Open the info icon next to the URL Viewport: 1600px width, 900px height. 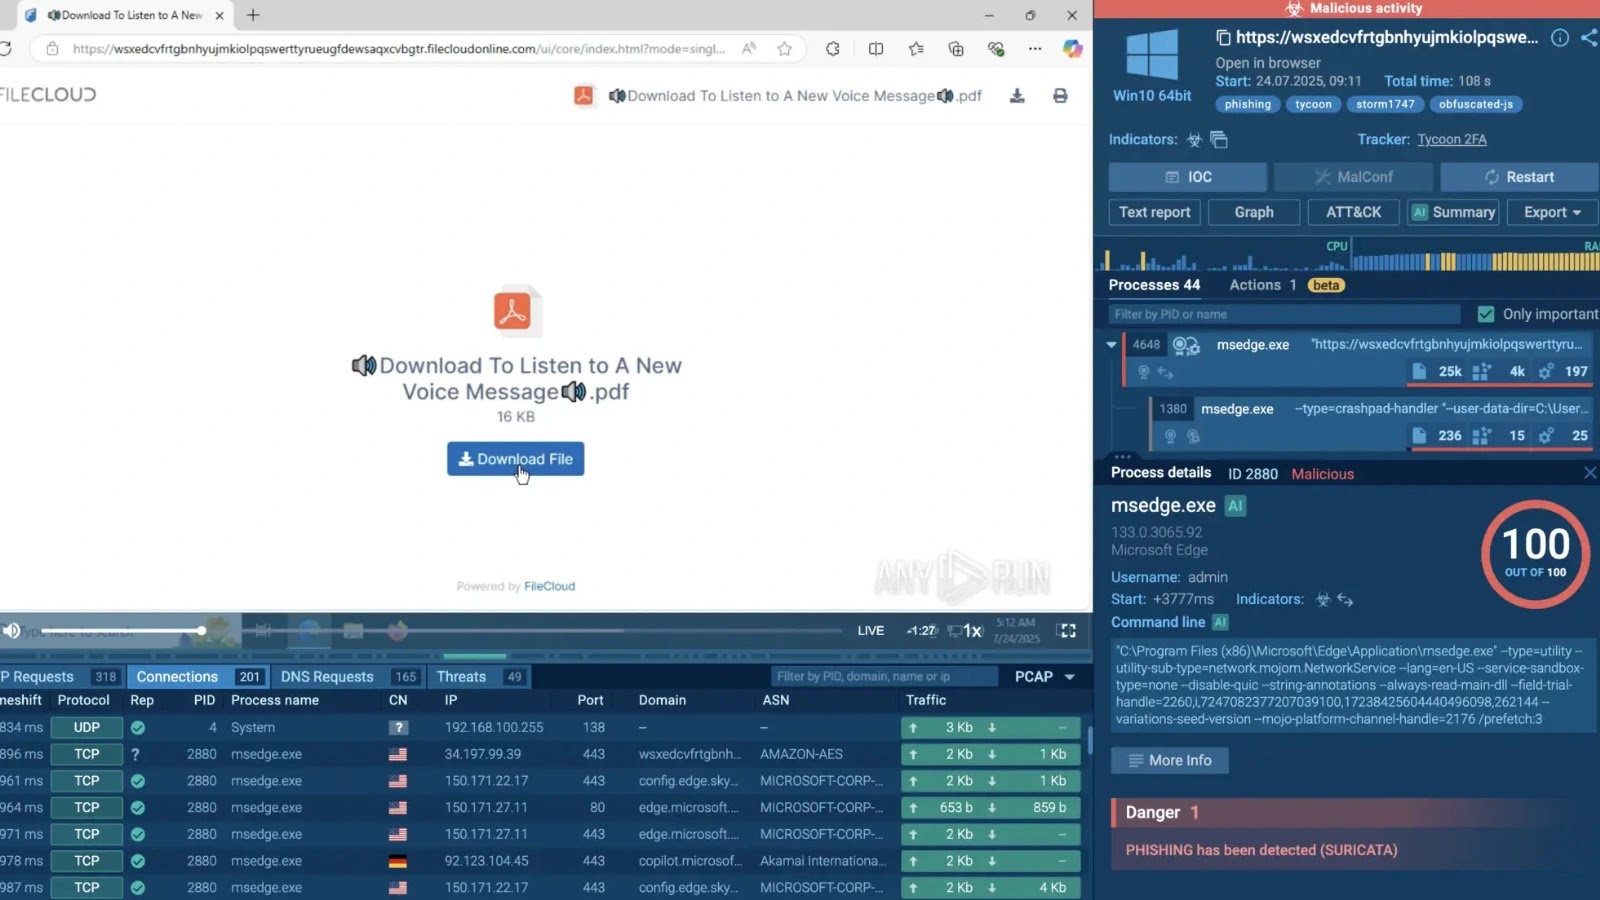click(1559, 37)
